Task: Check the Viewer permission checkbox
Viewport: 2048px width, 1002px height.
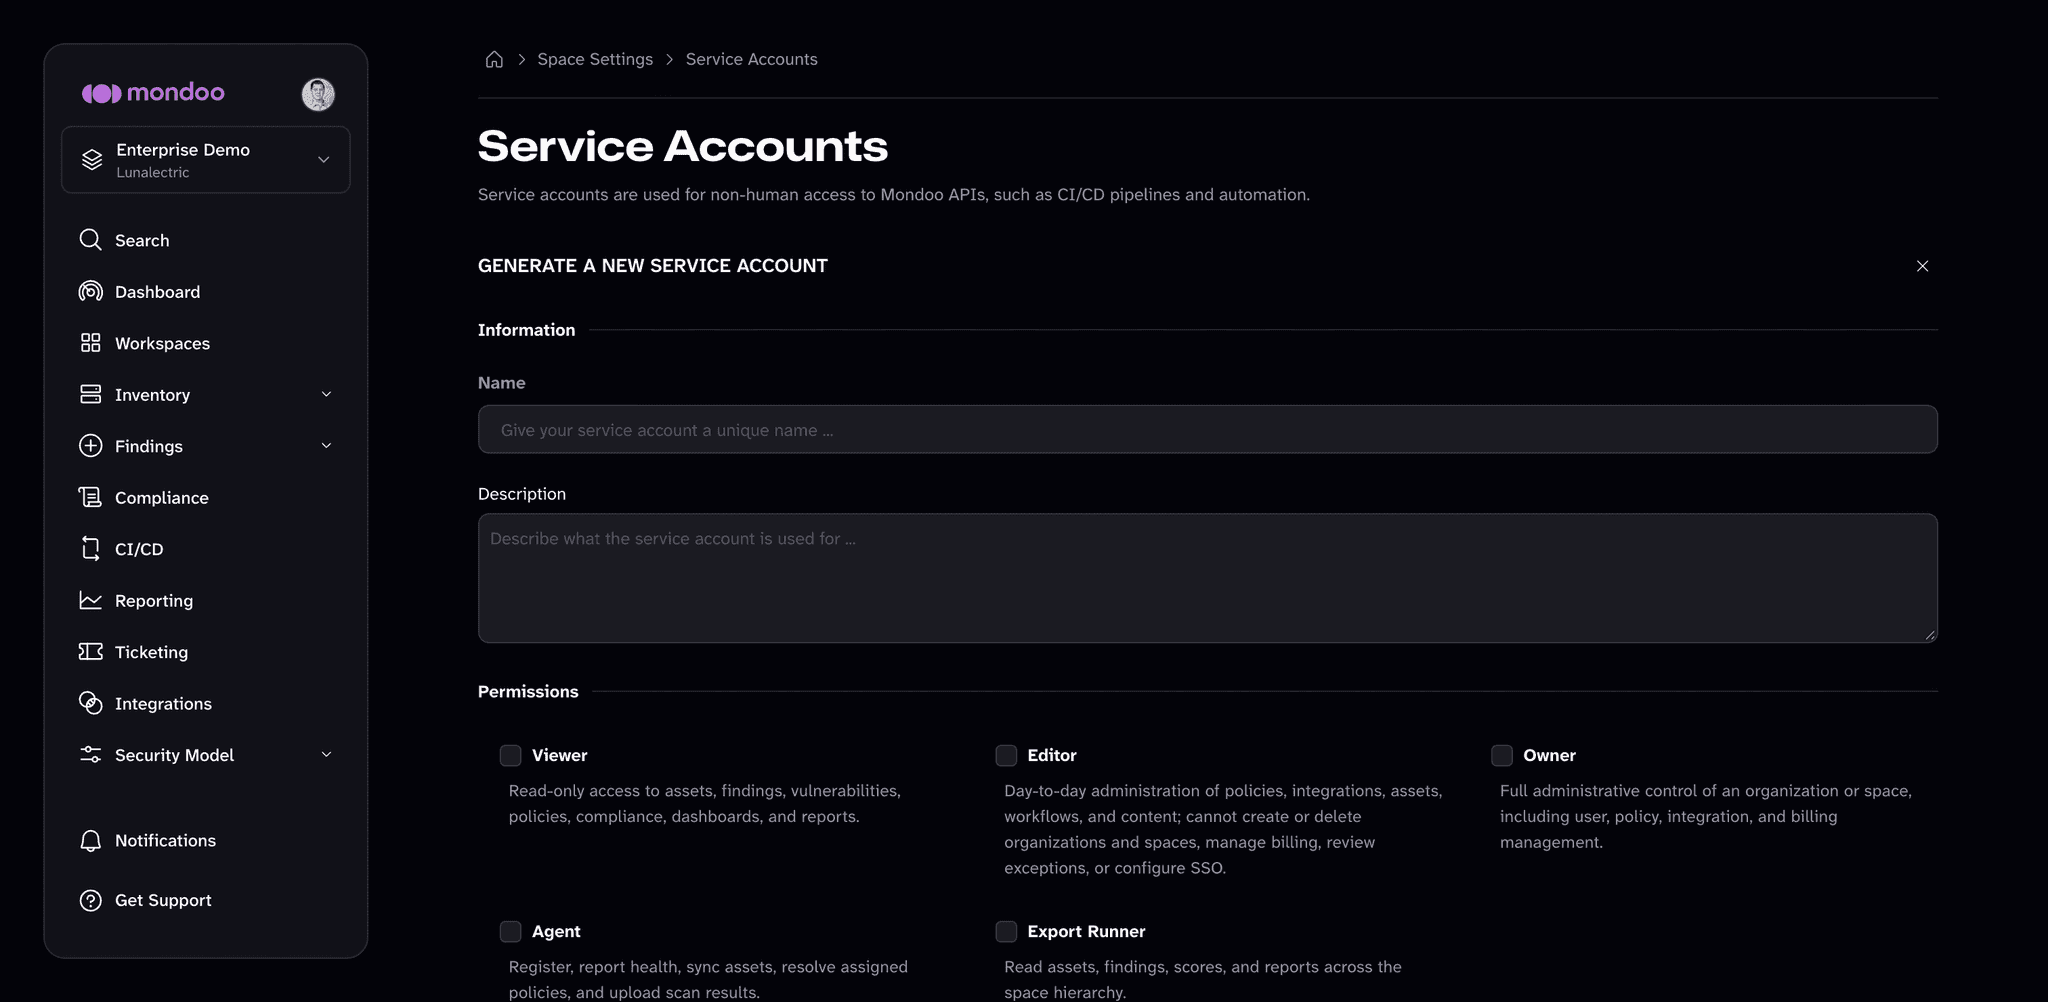Action: tap(510, 755)
